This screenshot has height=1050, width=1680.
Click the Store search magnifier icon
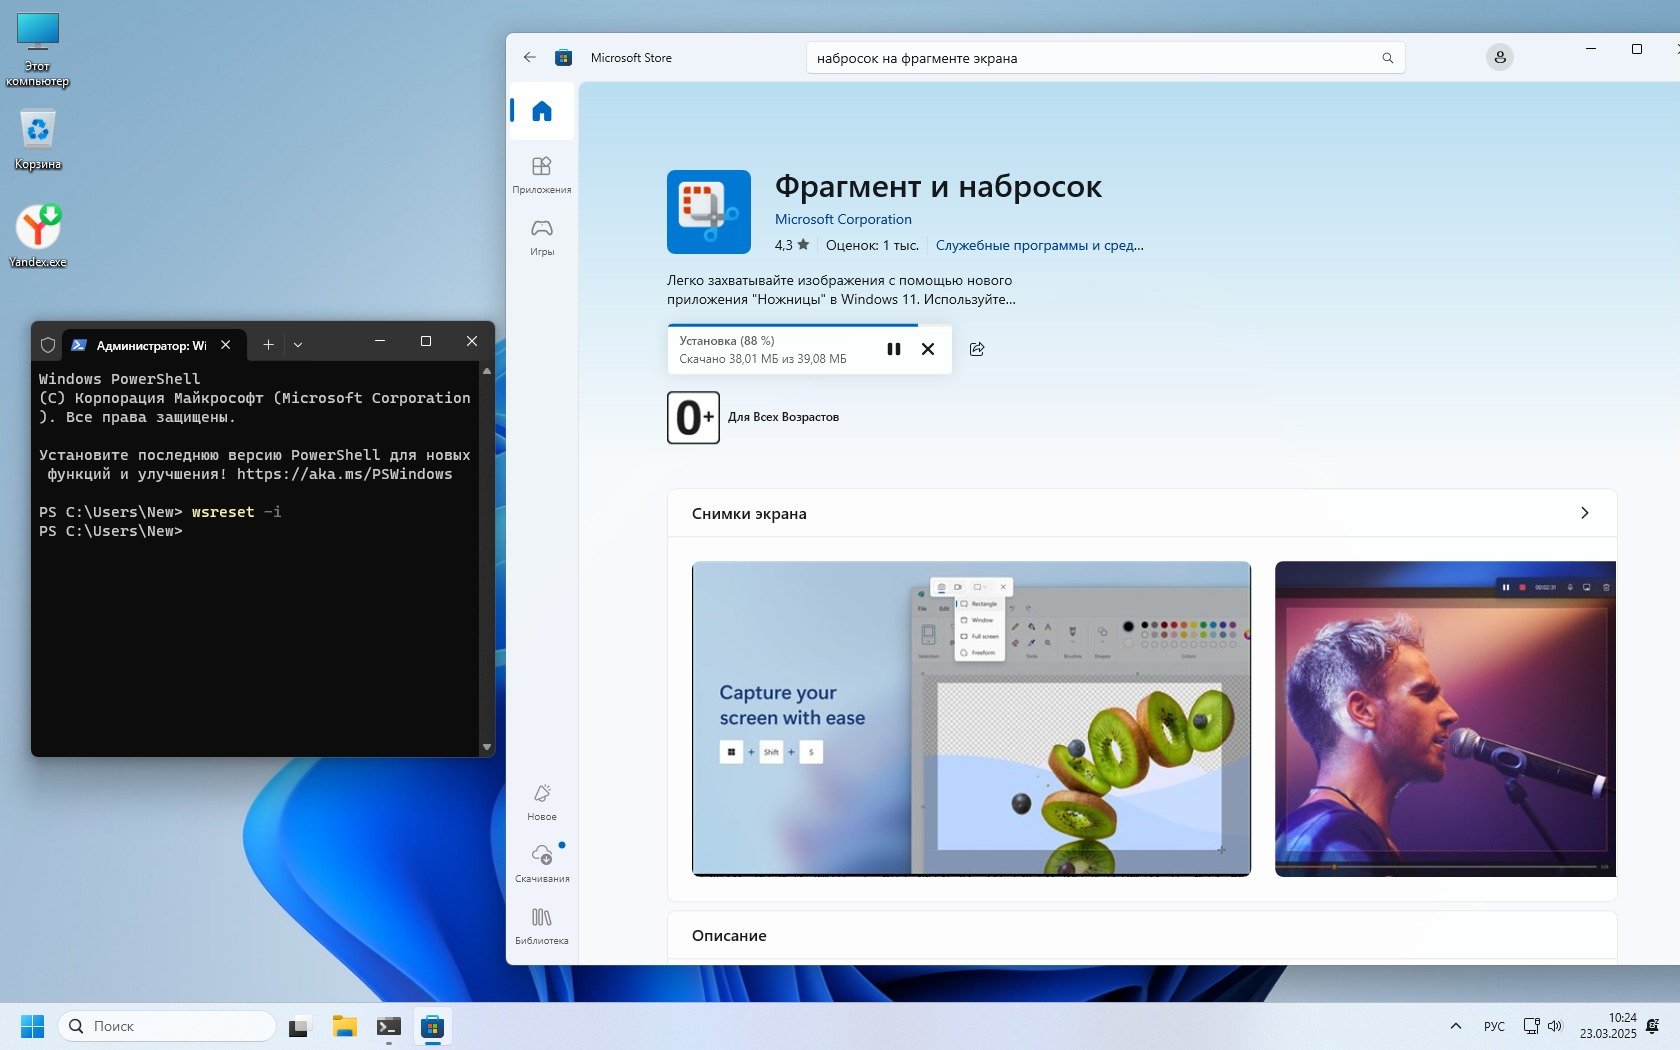1387,58
